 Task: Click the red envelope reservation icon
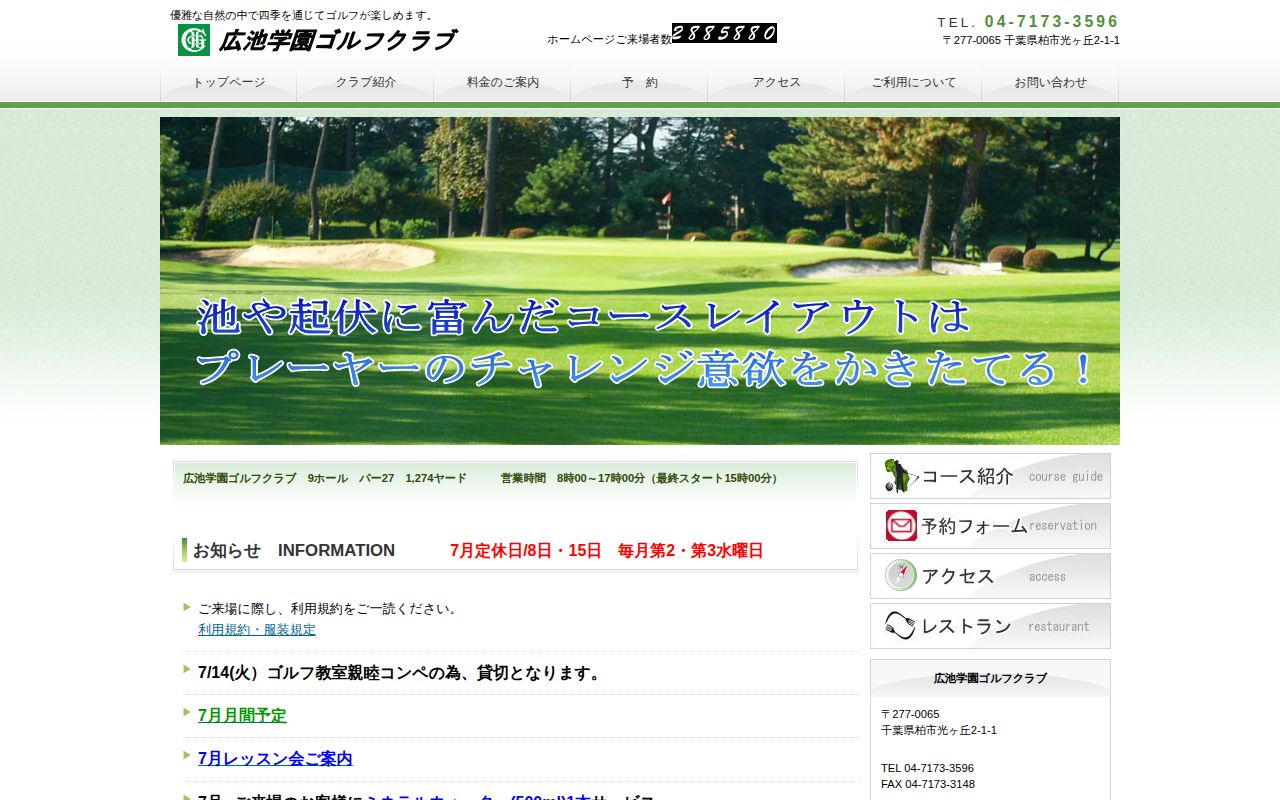(901, 525)
